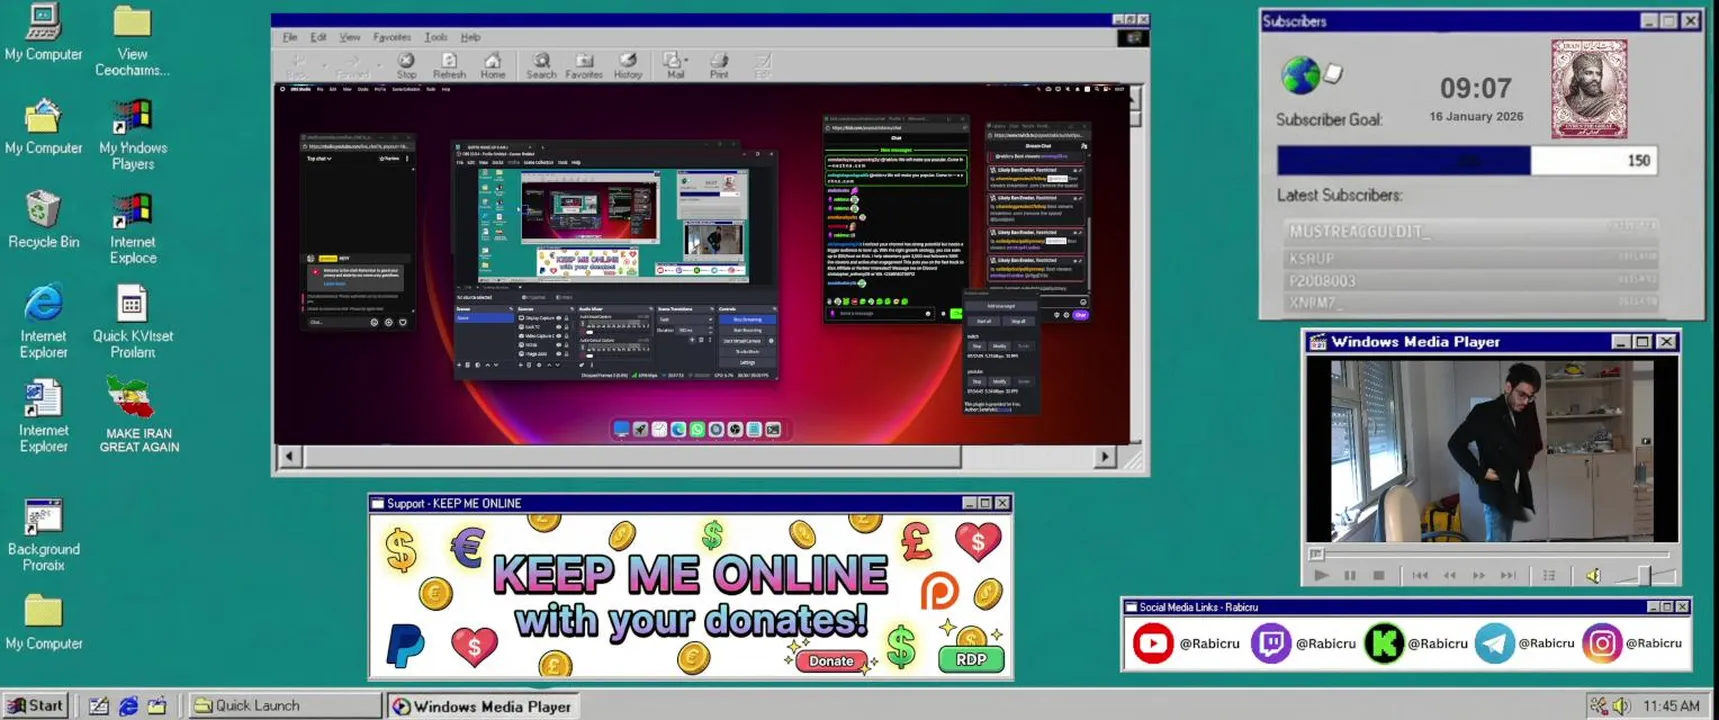Select Recycle Bin desktop icon
Viewport: 1719px width, 720px height.
[43, 220]
